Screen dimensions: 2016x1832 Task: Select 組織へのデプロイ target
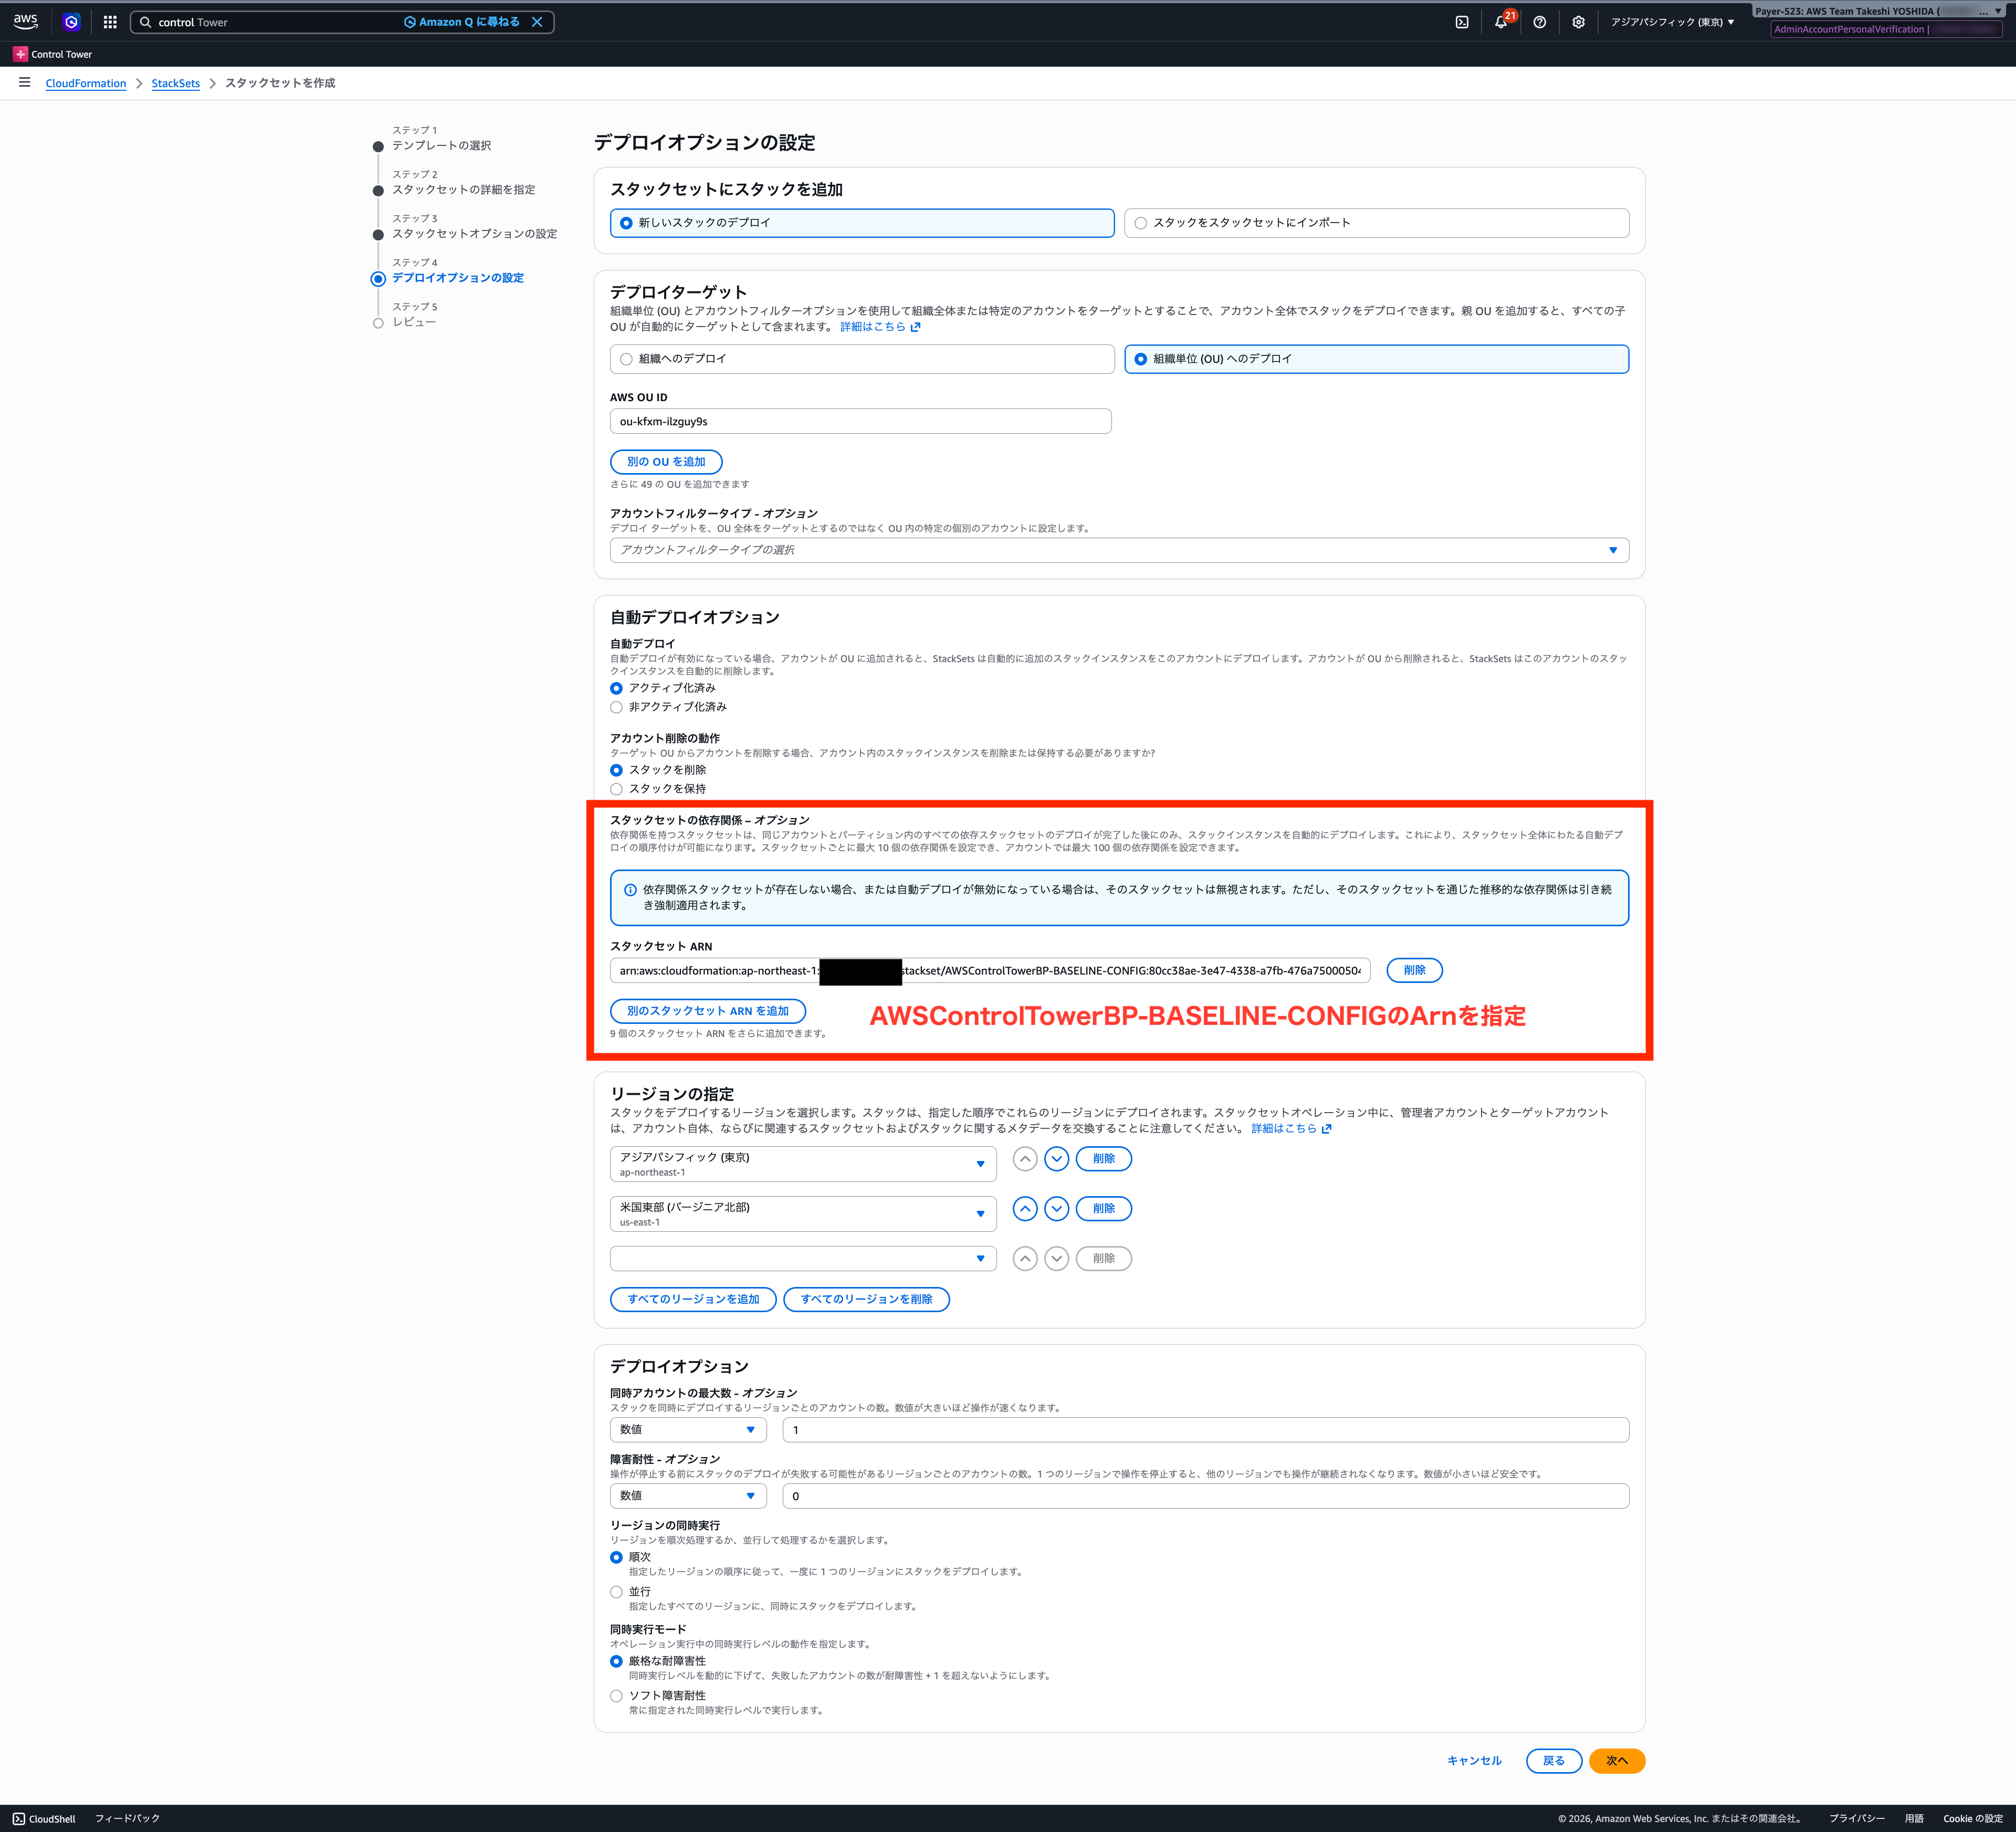(862, 359)
